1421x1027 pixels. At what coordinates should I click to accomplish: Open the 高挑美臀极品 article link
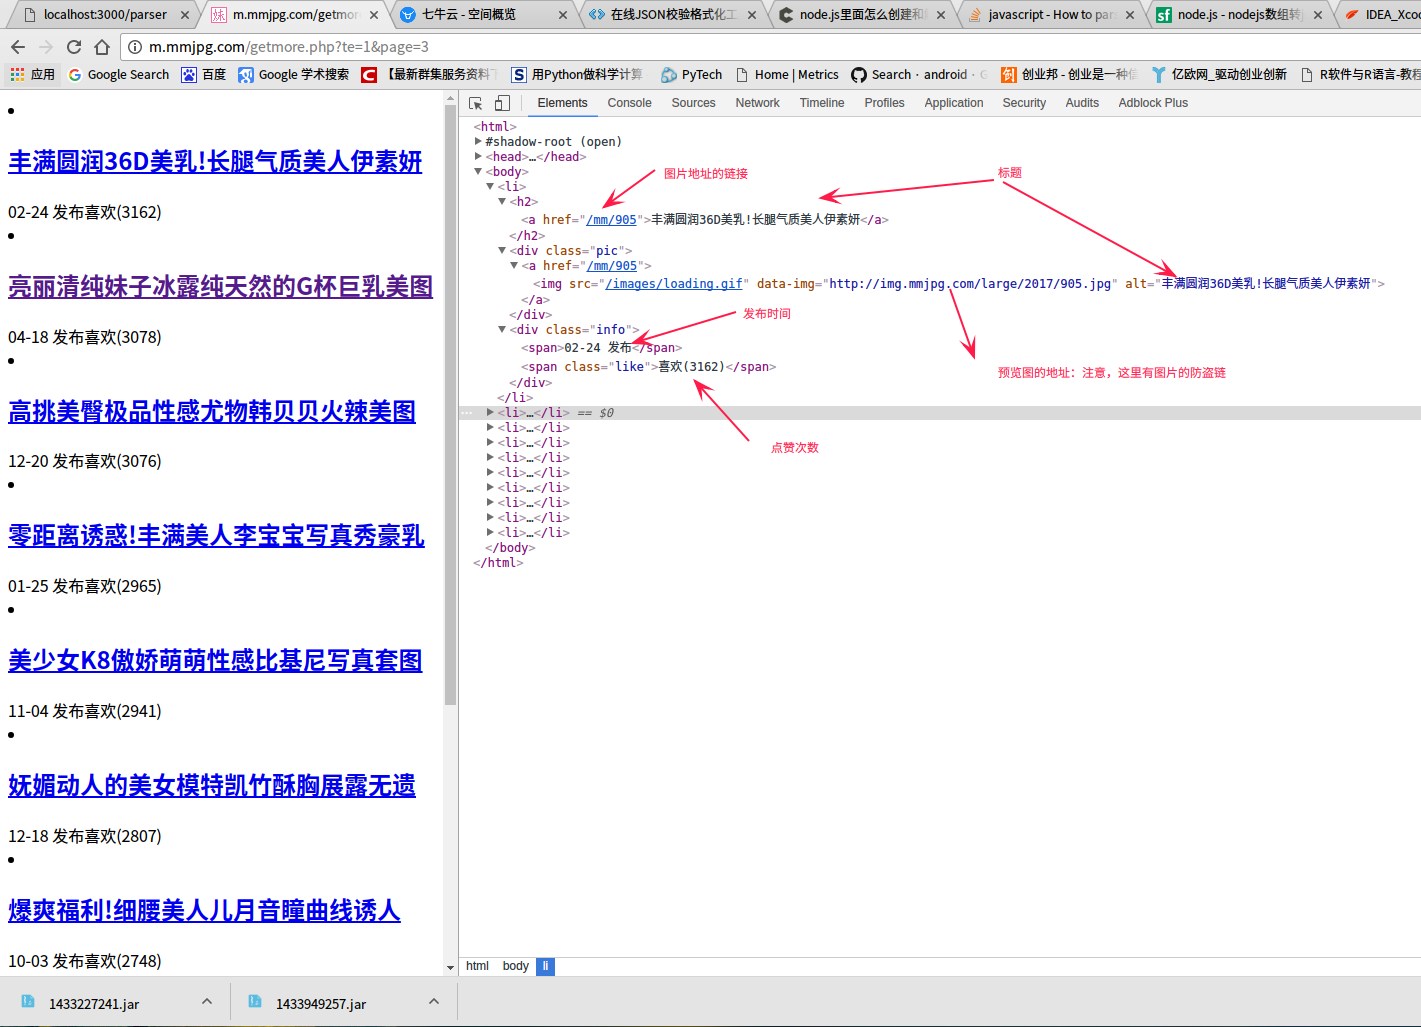(x=212, y=412)
